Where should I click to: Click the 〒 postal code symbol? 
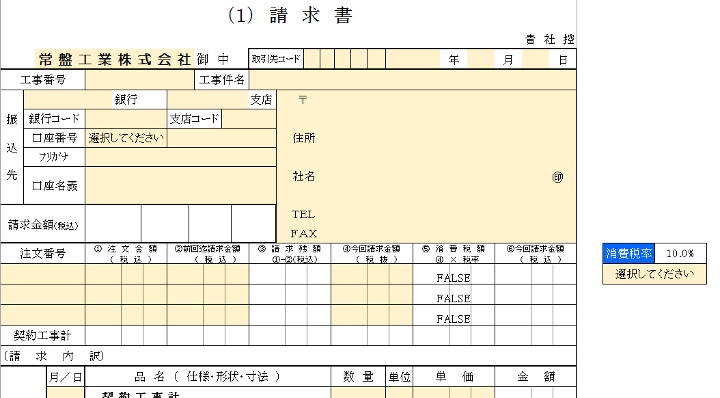[x=303, y=100]
